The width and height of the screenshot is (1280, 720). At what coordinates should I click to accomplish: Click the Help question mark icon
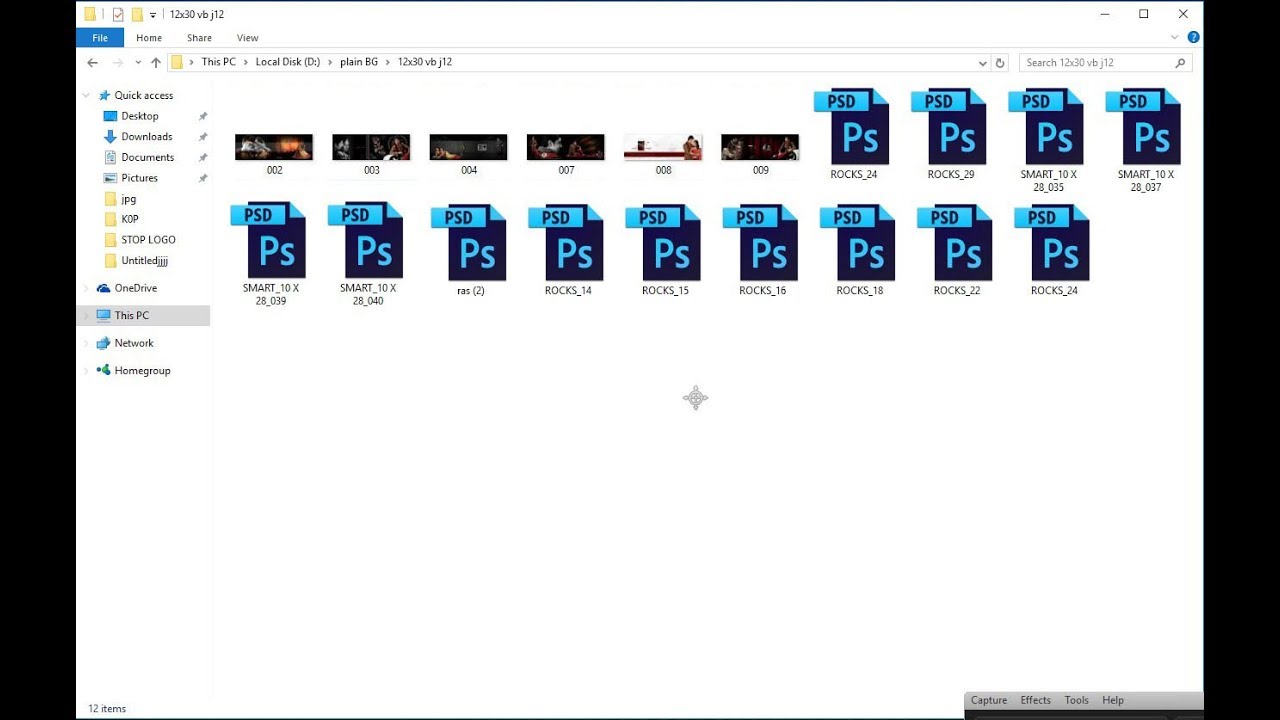(x=1192, y=37)
